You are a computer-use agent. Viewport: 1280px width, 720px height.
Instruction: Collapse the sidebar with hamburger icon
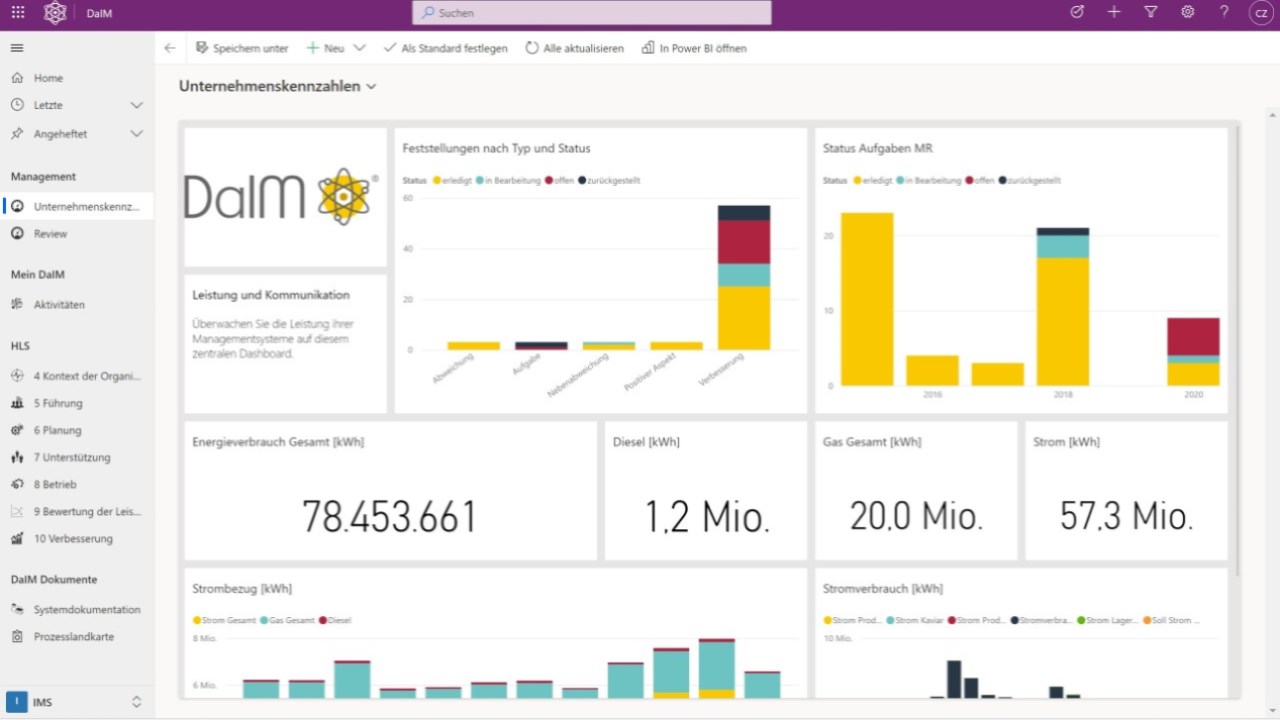[x=17, y=48]
